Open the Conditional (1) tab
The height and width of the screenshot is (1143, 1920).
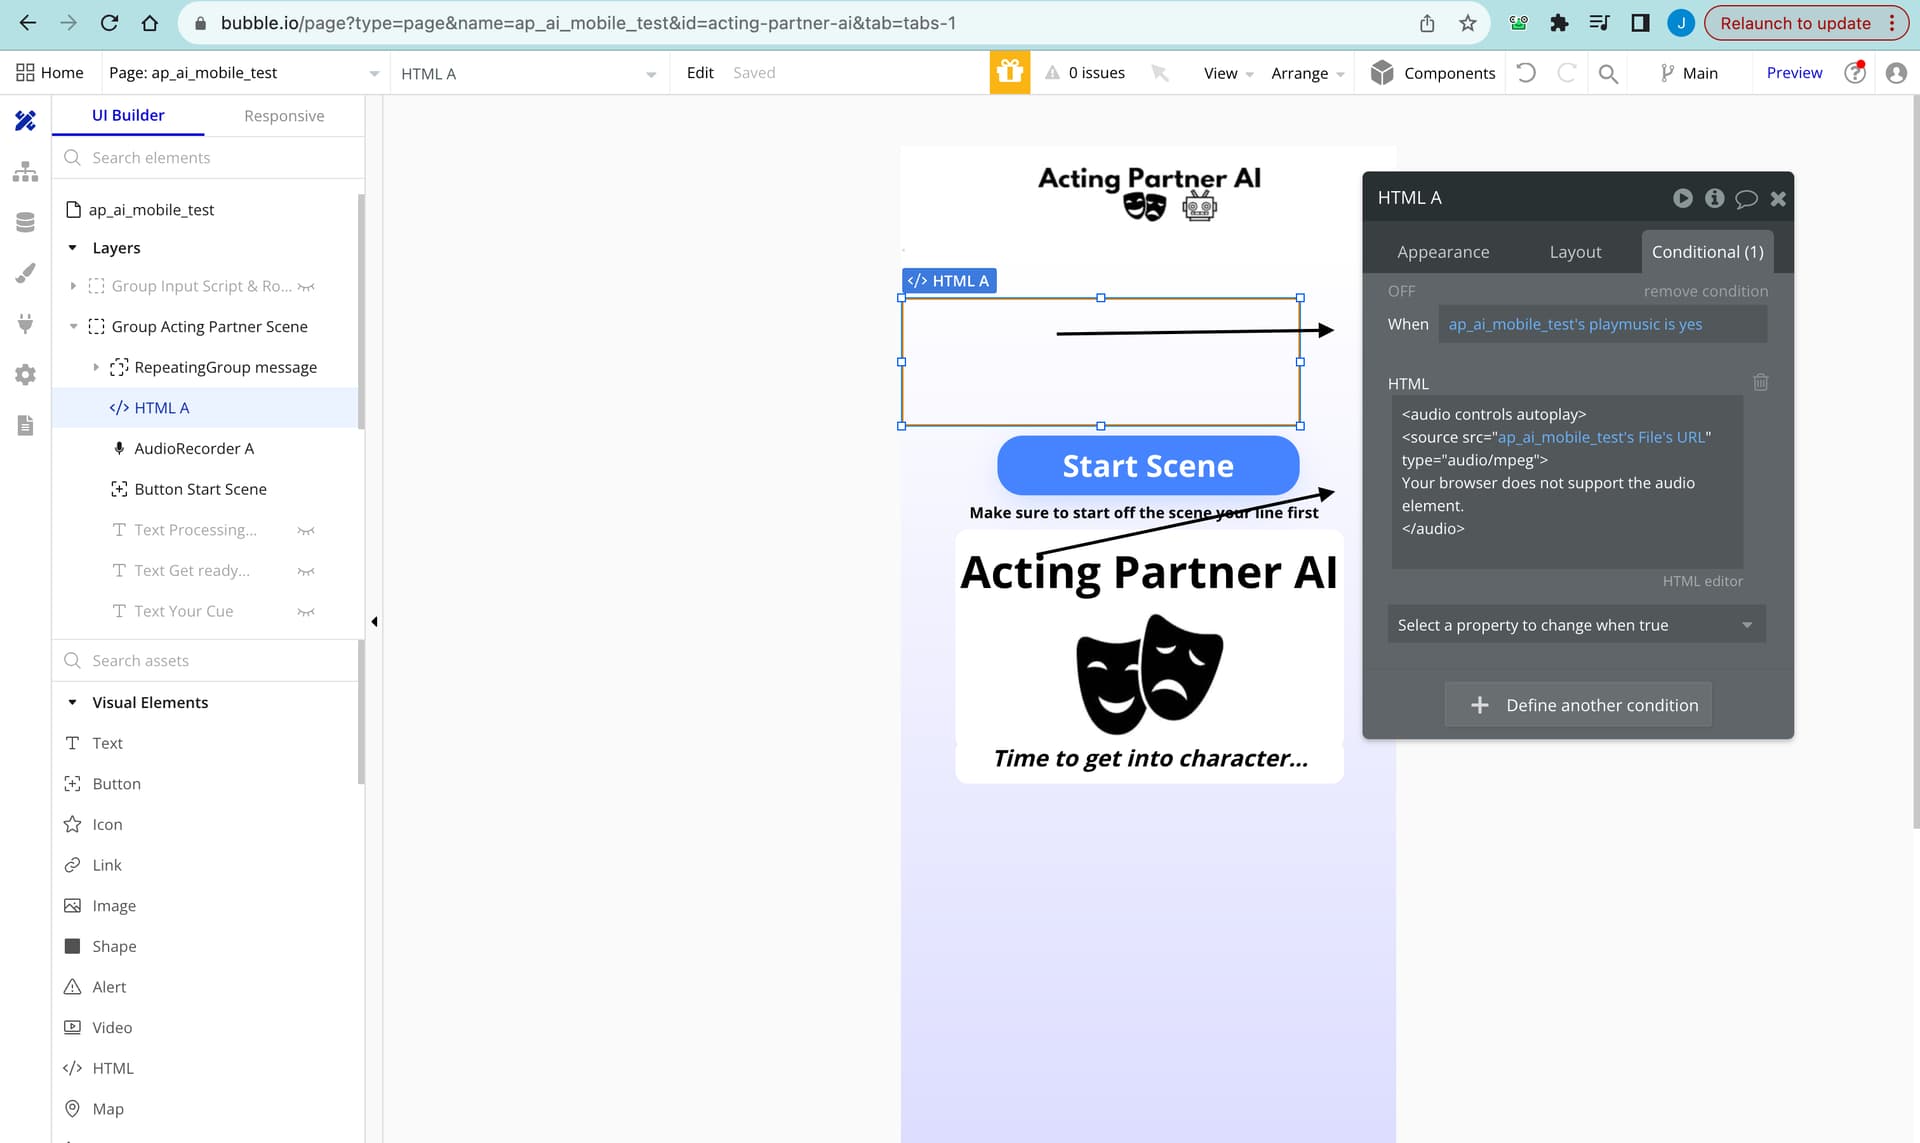pos(1707,252)
